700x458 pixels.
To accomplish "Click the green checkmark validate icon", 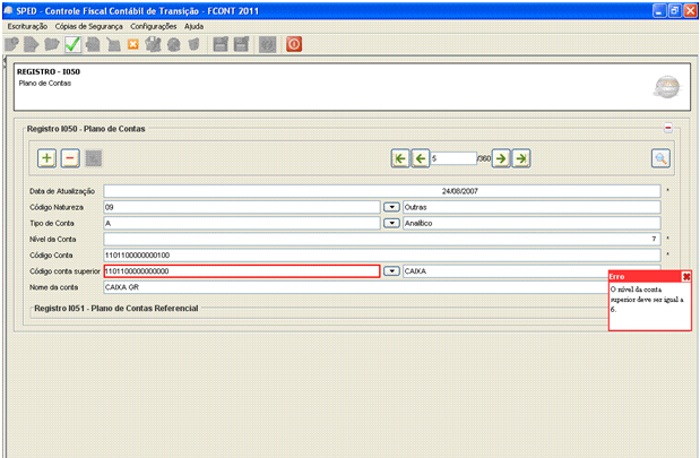I will [x=73, y=44].
